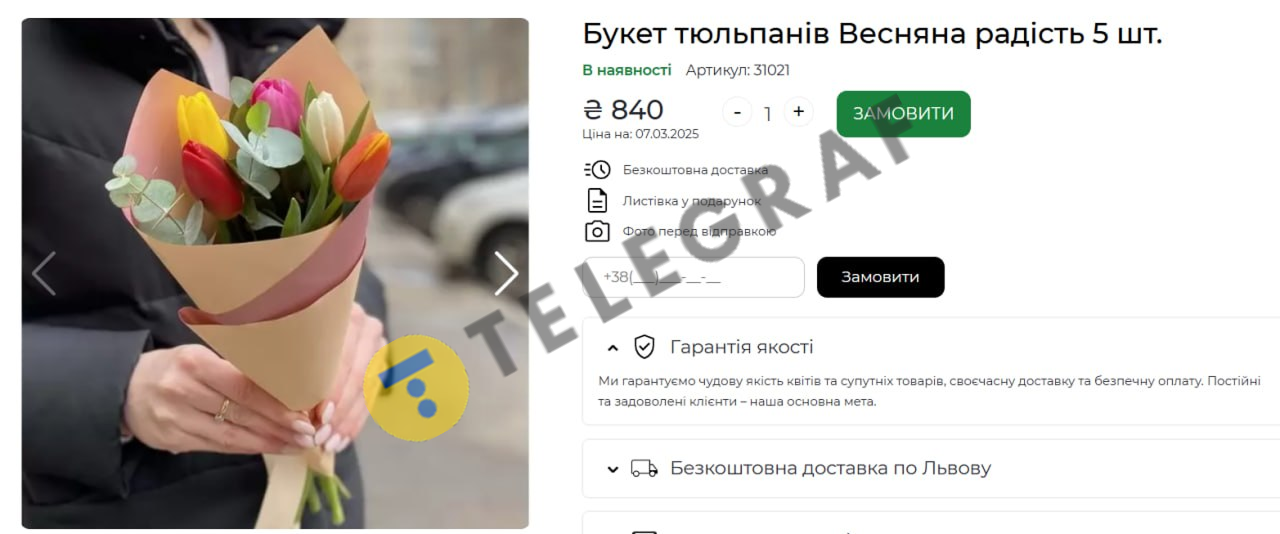Click the black Замовити button
This screenshot has height=534, width=1280.
coord(880,277)
